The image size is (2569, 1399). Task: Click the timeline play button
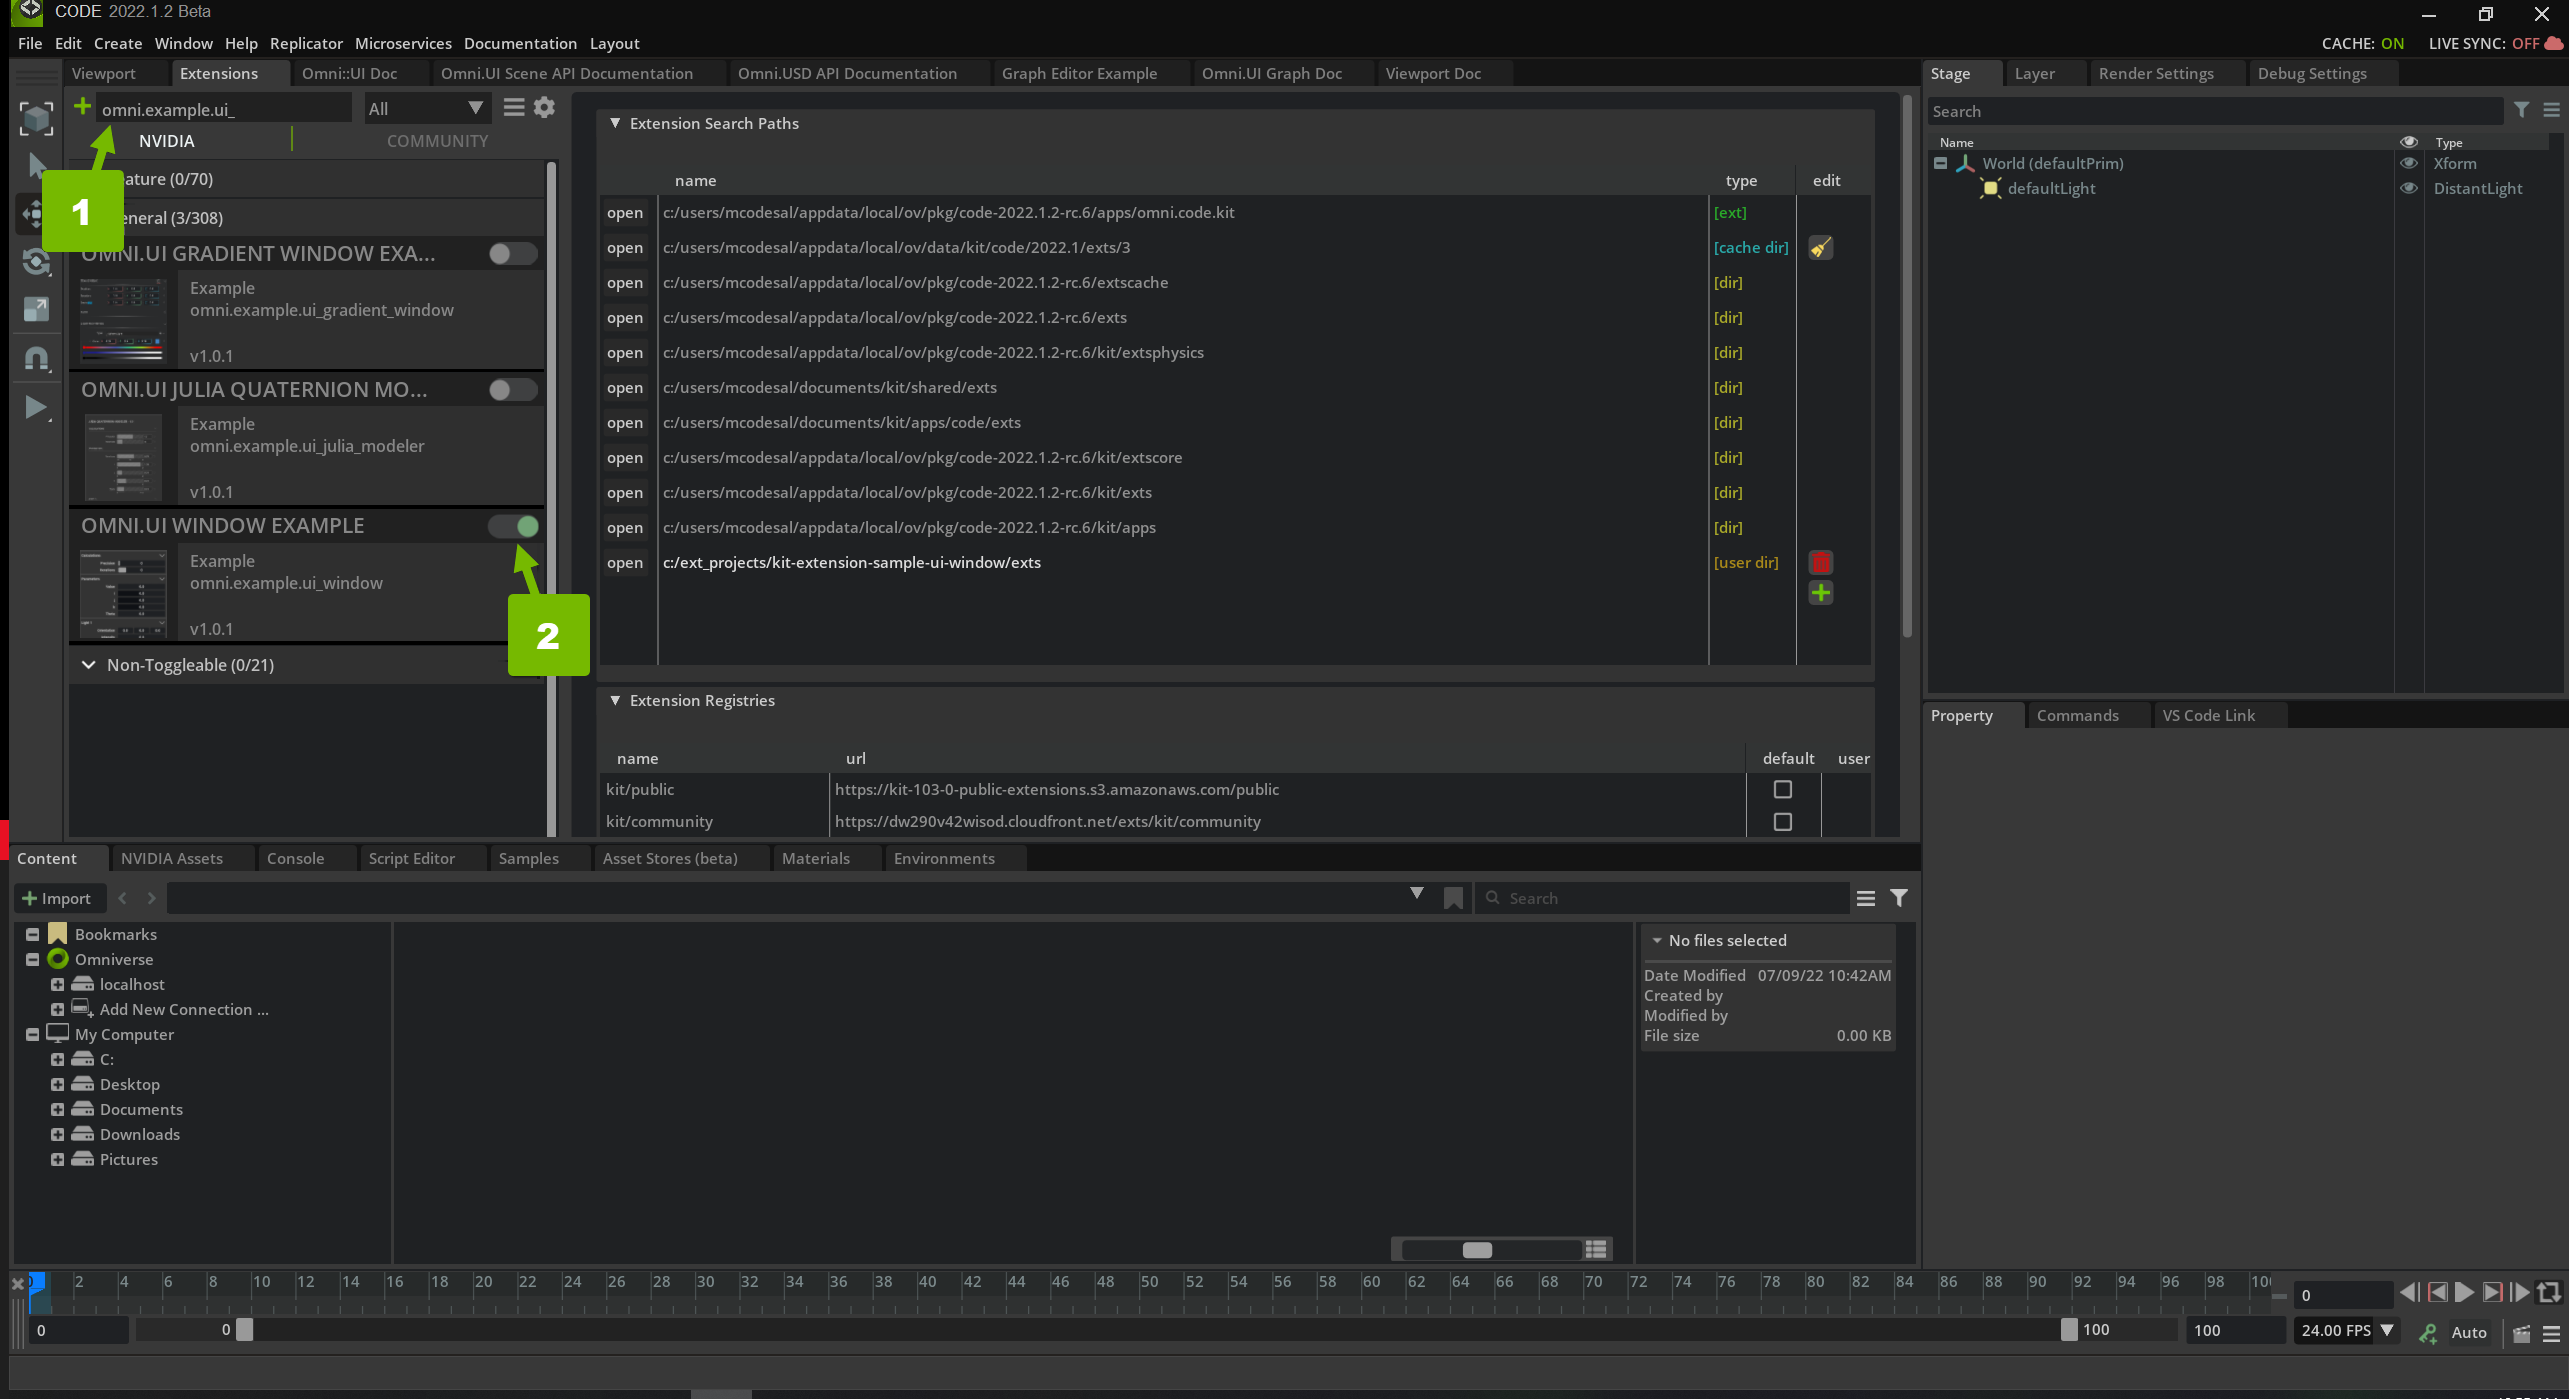tap(2464, 1293)
